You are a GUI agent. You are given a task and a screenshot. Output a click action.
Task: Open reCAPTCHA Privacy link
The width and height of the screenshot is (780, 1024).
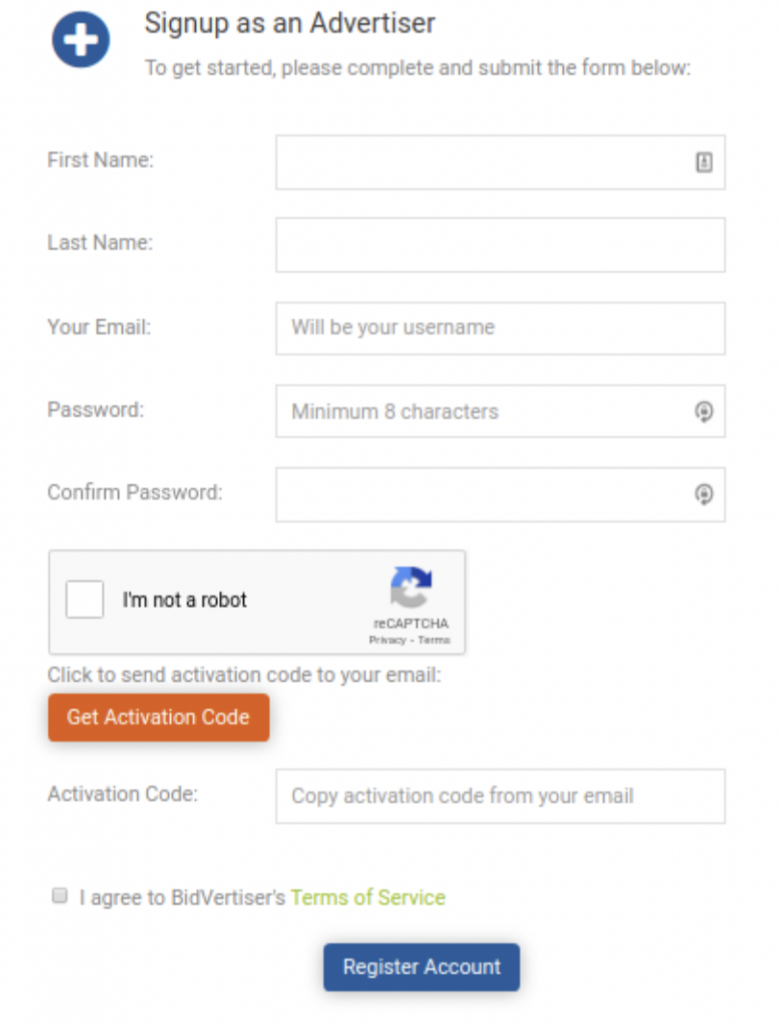[387, 640]
